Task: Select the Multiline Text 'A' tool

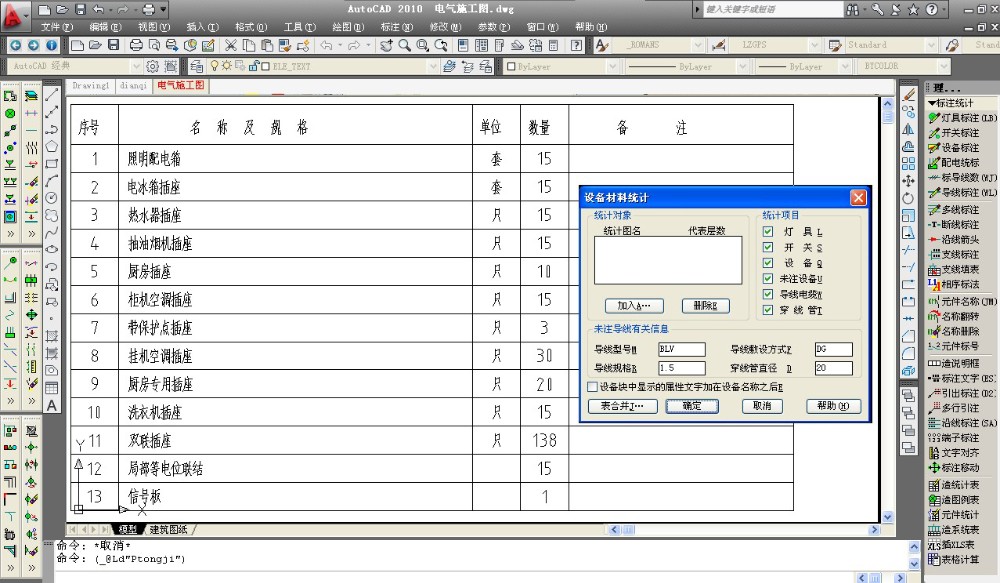Action: click(52, 406)
